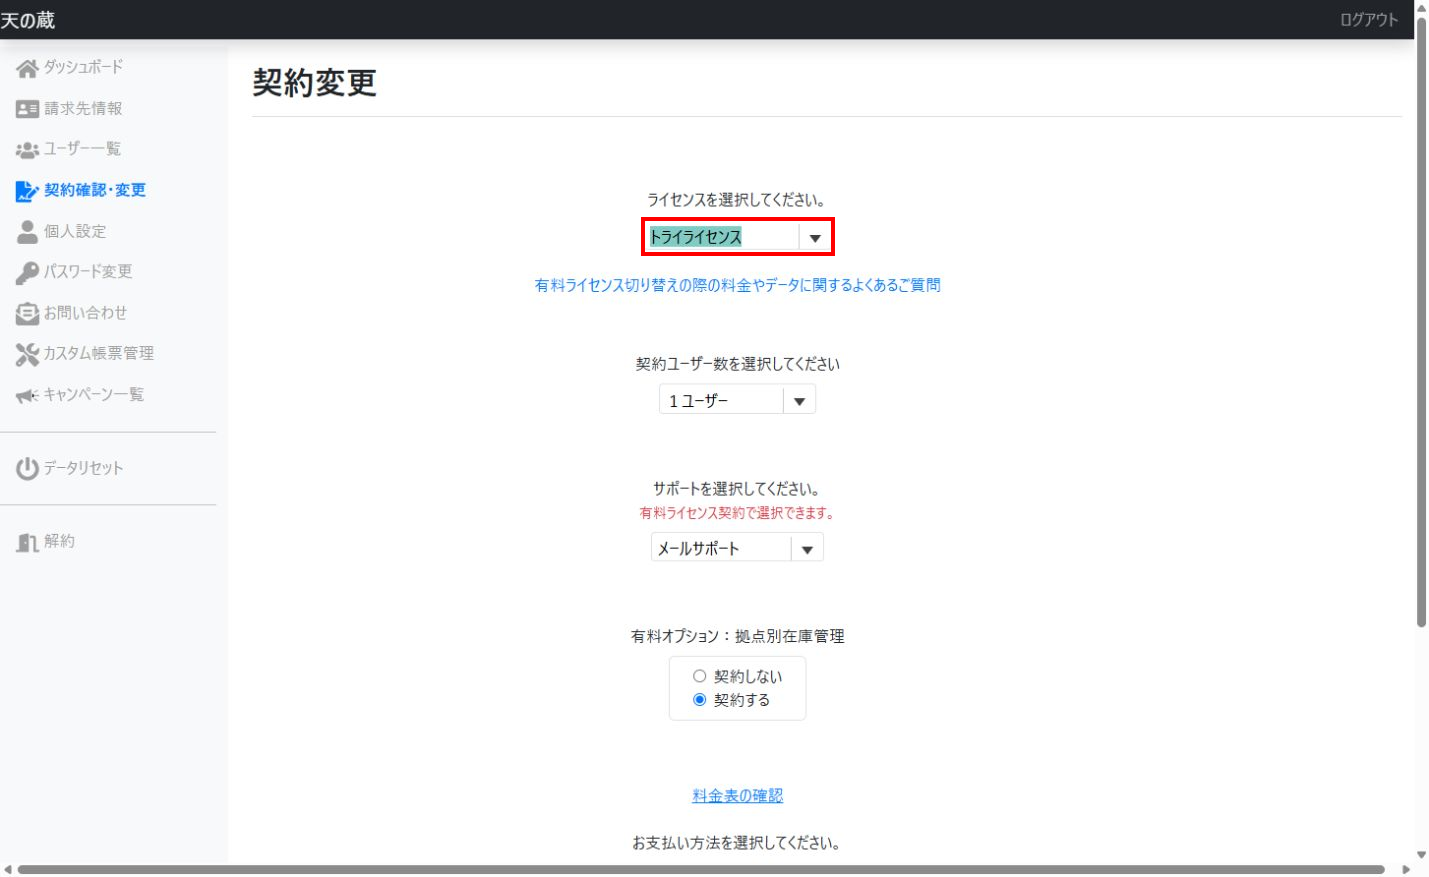Click the 解約 door icon
This screenshot has height=877, width=1429.
point(27,542)
